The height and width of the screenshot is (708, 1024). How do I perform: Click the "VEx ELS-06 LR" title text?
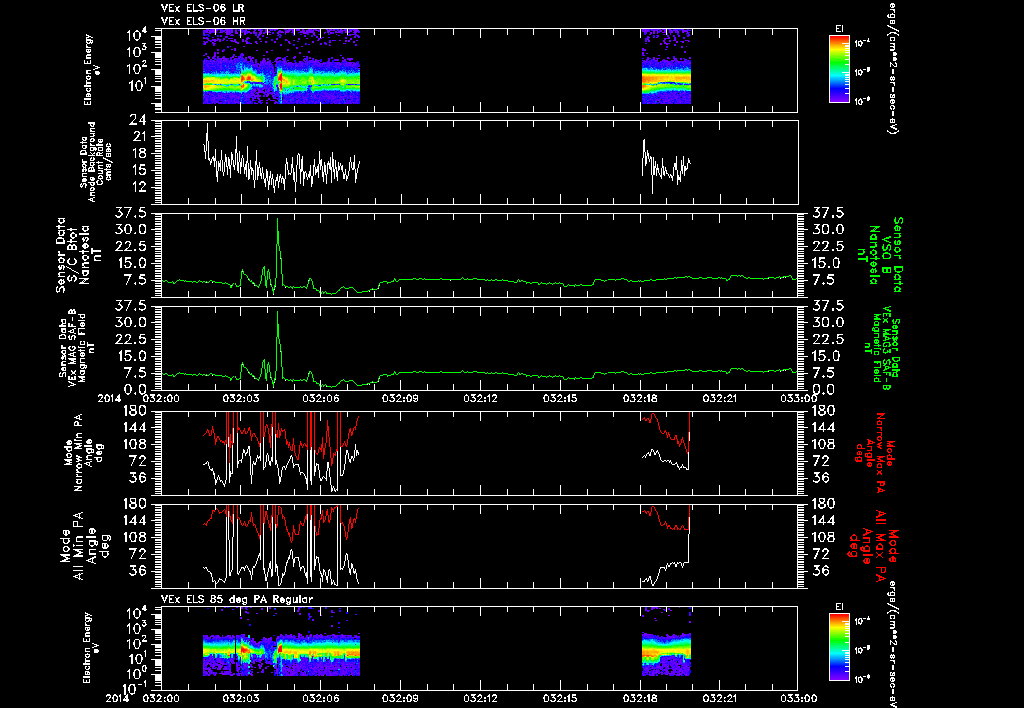point(202,8)
